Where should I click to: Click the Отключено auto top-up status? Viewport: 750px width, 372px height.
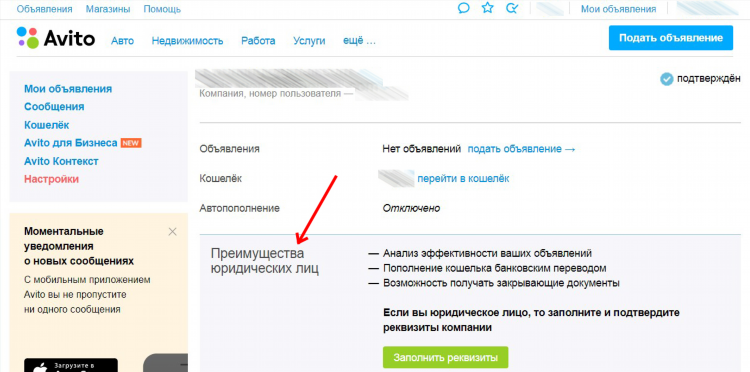411,208
